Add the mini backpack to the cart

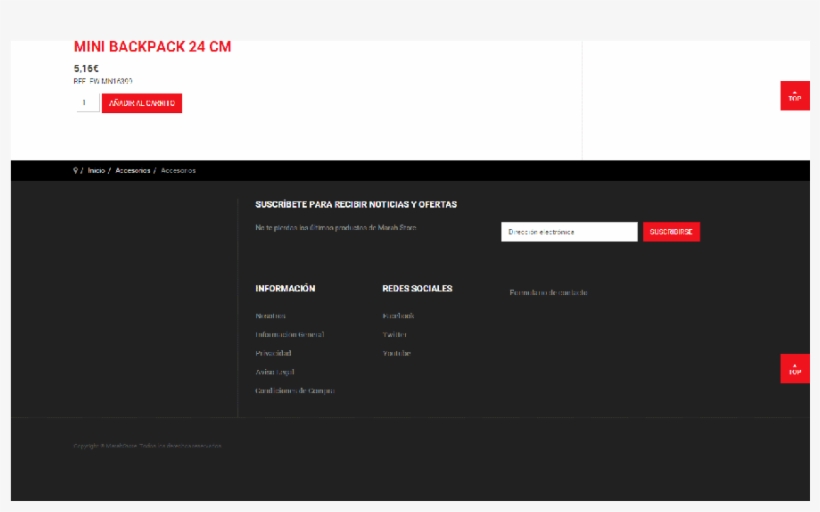point(142,103)
